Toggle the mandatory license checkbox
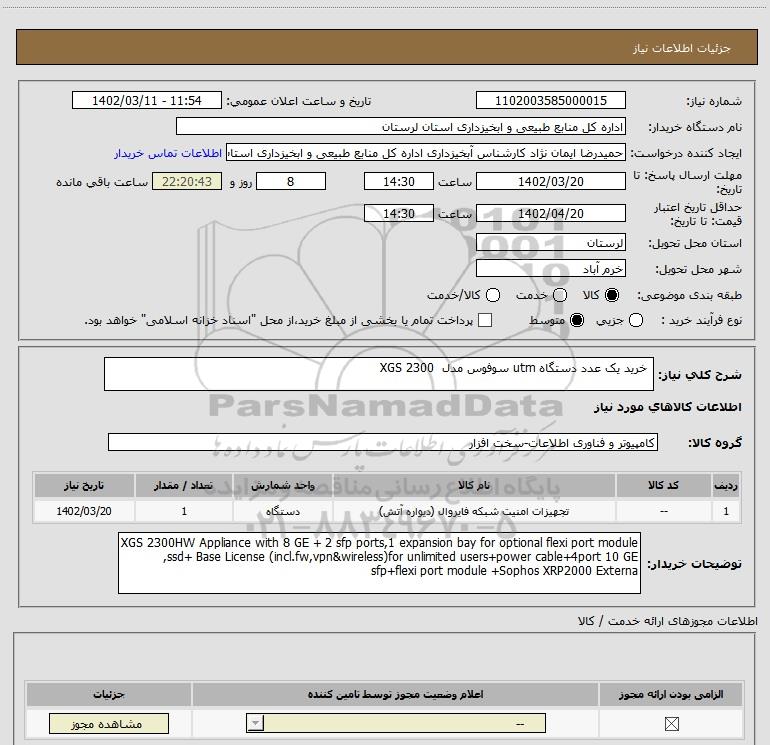Image resolution: width=770 pixels, height=745 pixels. tap(671, 723)
